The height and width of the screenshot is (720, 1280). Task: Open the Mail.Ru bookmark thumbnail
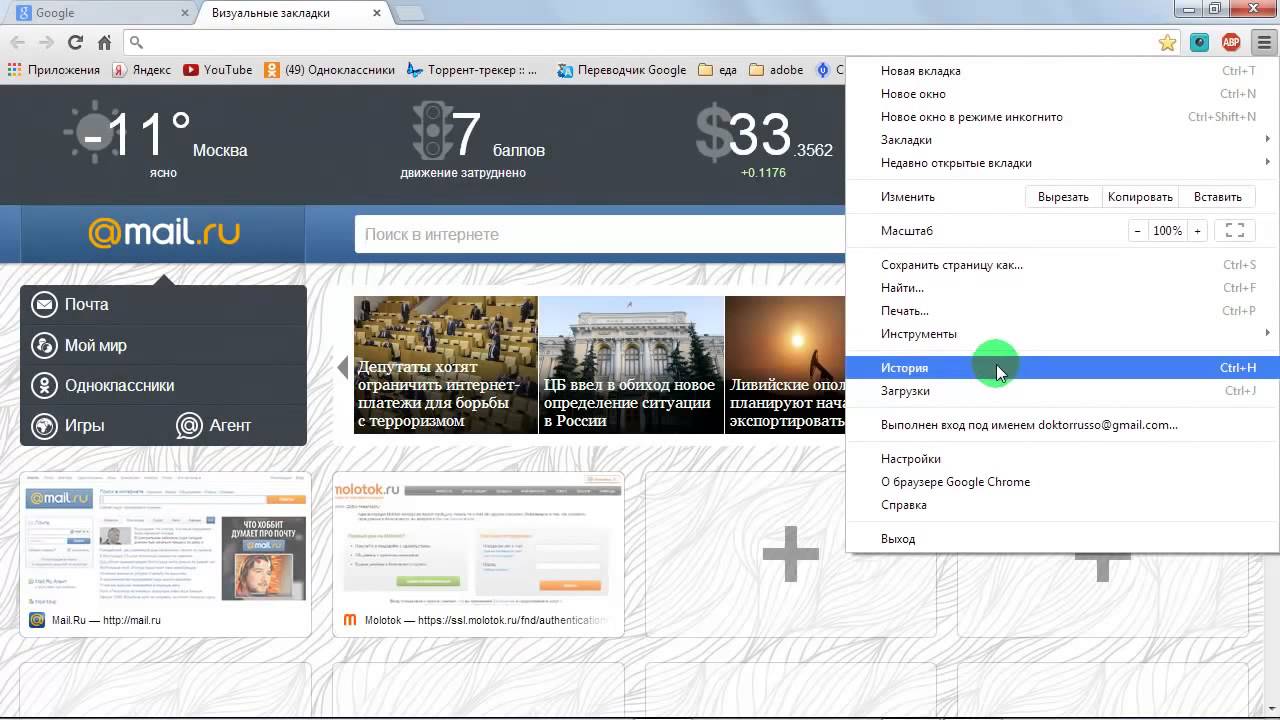(166, 554)
